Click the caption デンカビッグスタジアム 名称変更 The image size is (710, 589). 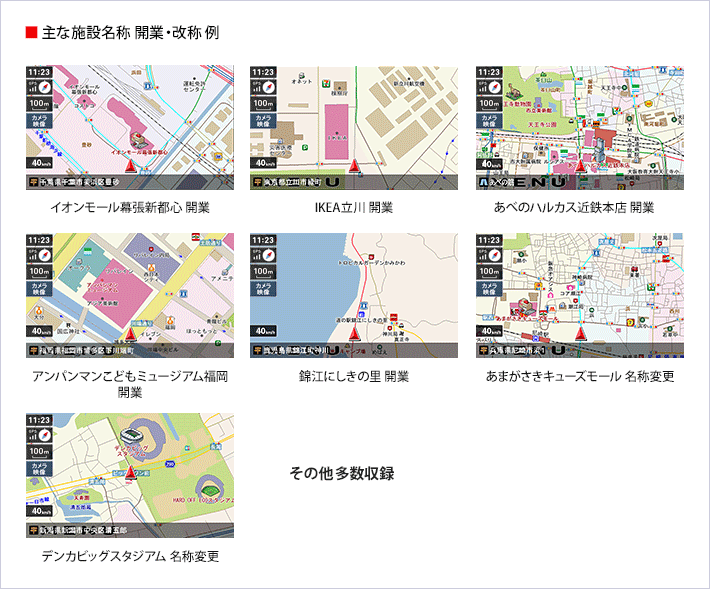[130, 556]
